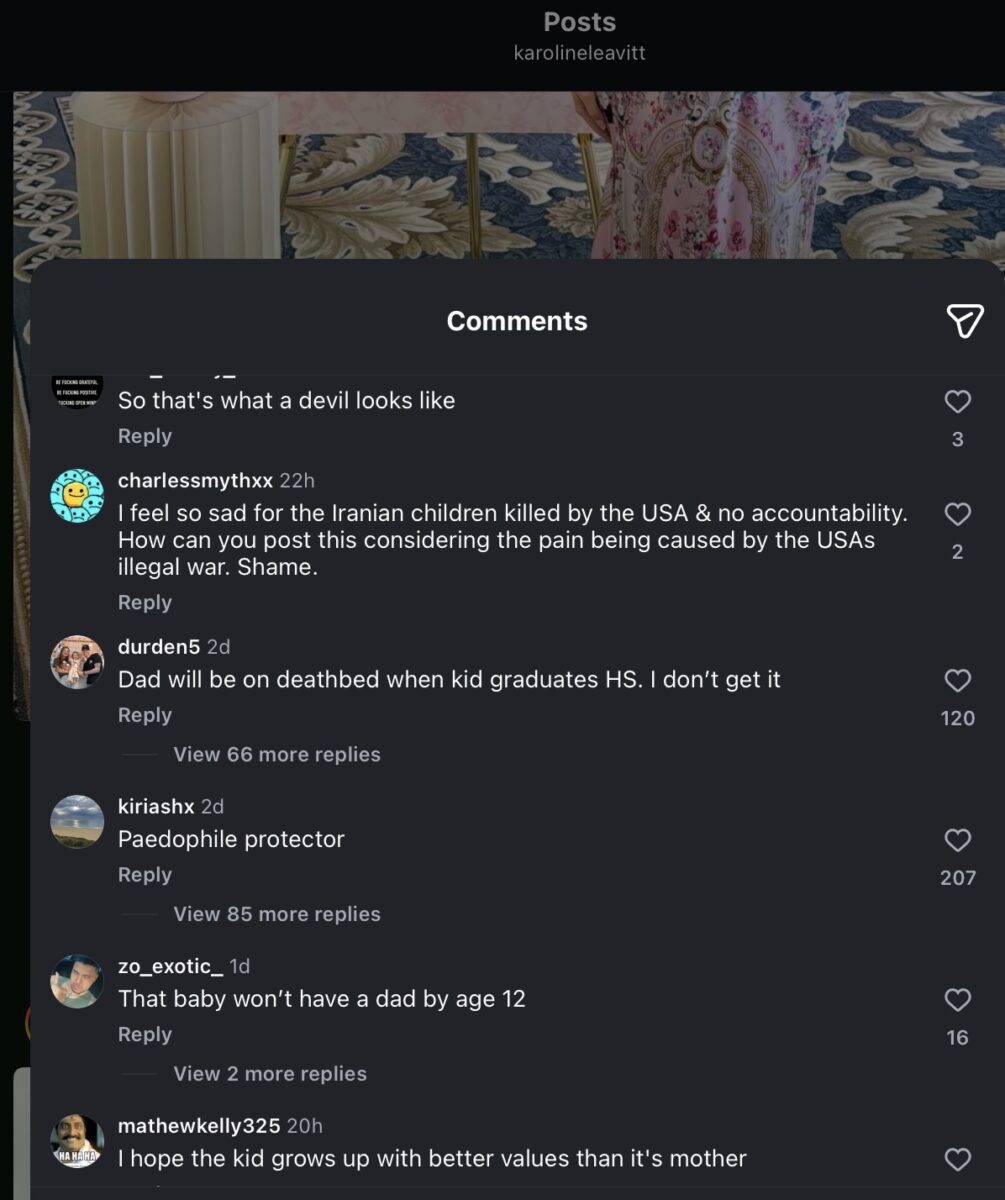1005x1200 pixels.
Task: Open kiriashx's profile avatar
Action: click(x=77, y=822)
